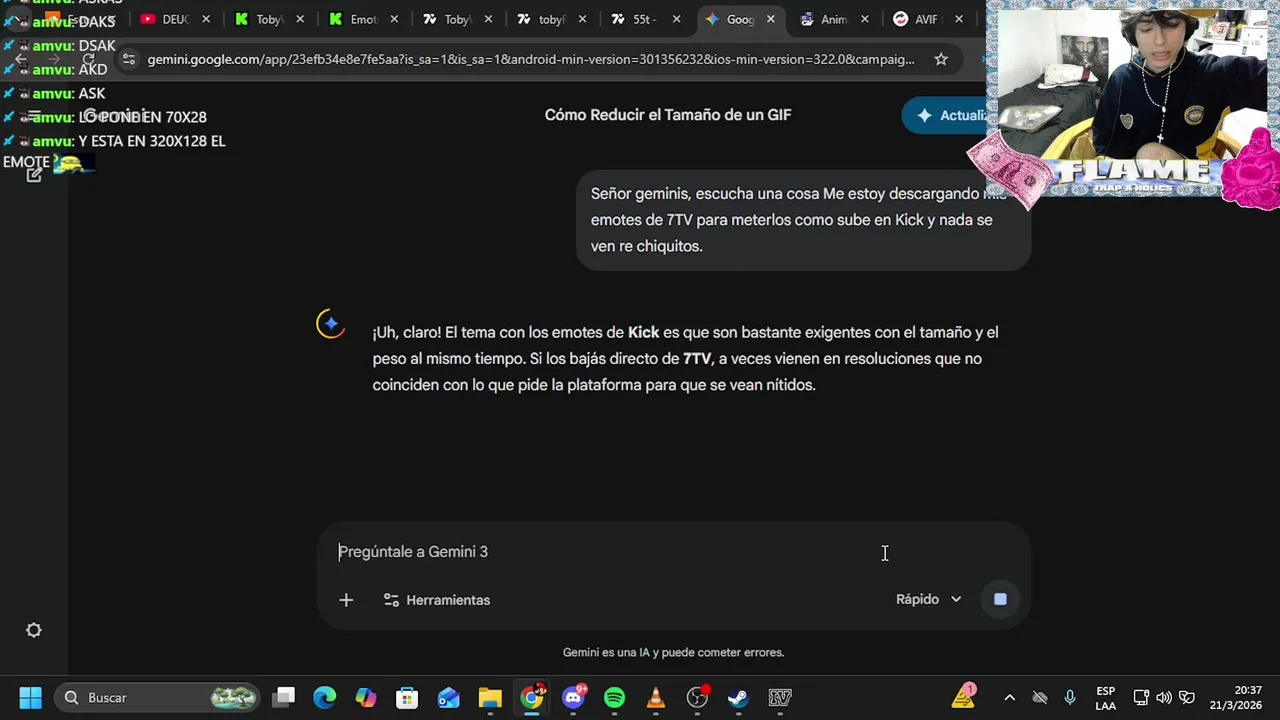Screen dimensions: 1280x720
Task: Switch to Chrome in the taskbar
Action: [x=532, y=697]
